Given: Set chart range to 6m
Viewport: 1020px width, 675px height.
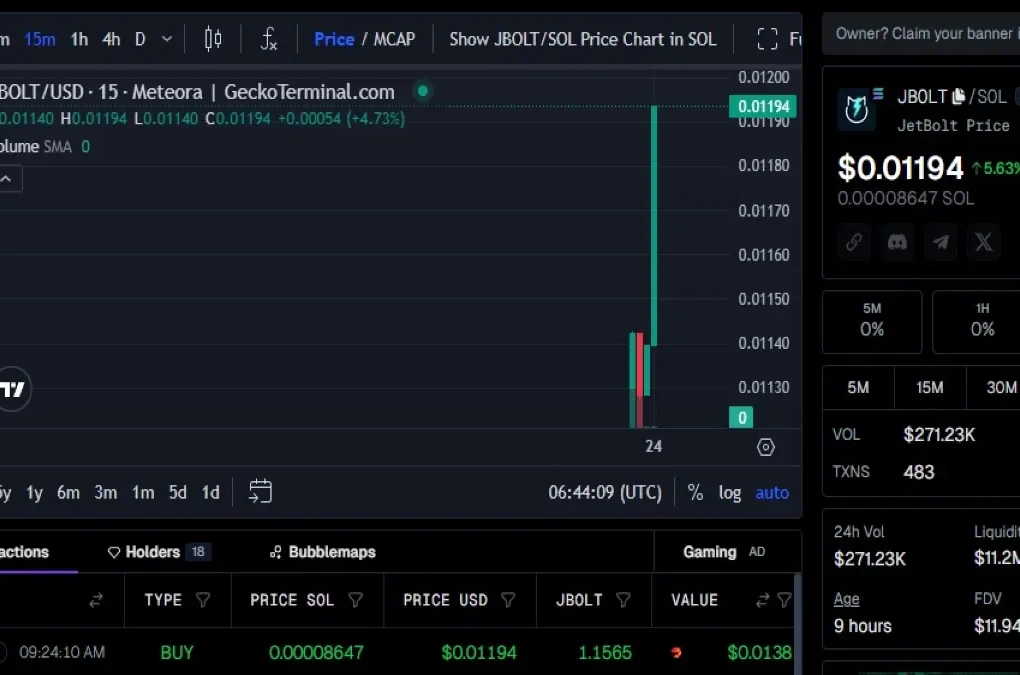Looking at the screenshot, I should point(68,492).
